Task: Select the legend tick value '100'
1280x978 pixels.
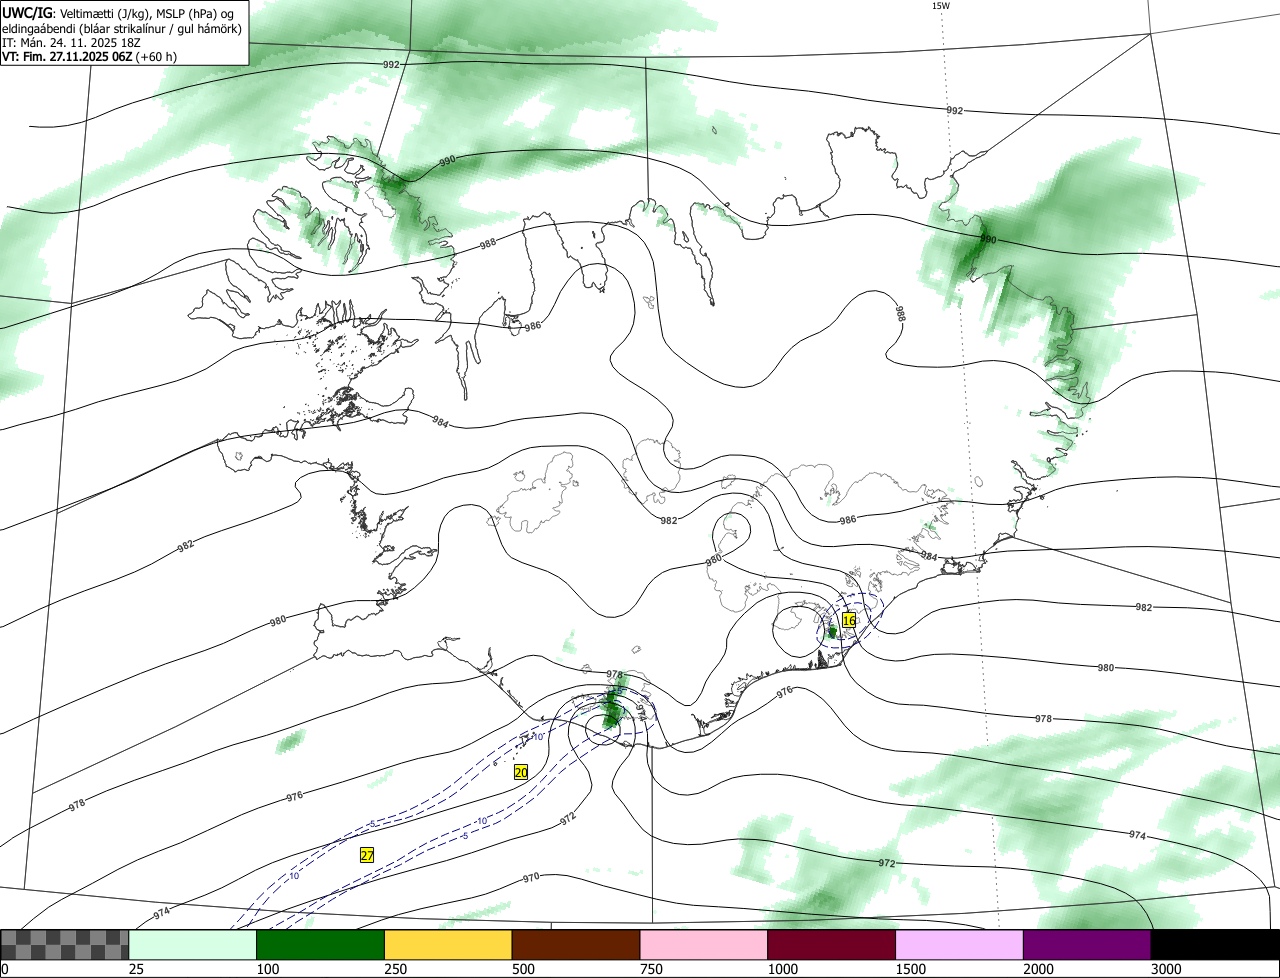Action: [x=268, y=969]
